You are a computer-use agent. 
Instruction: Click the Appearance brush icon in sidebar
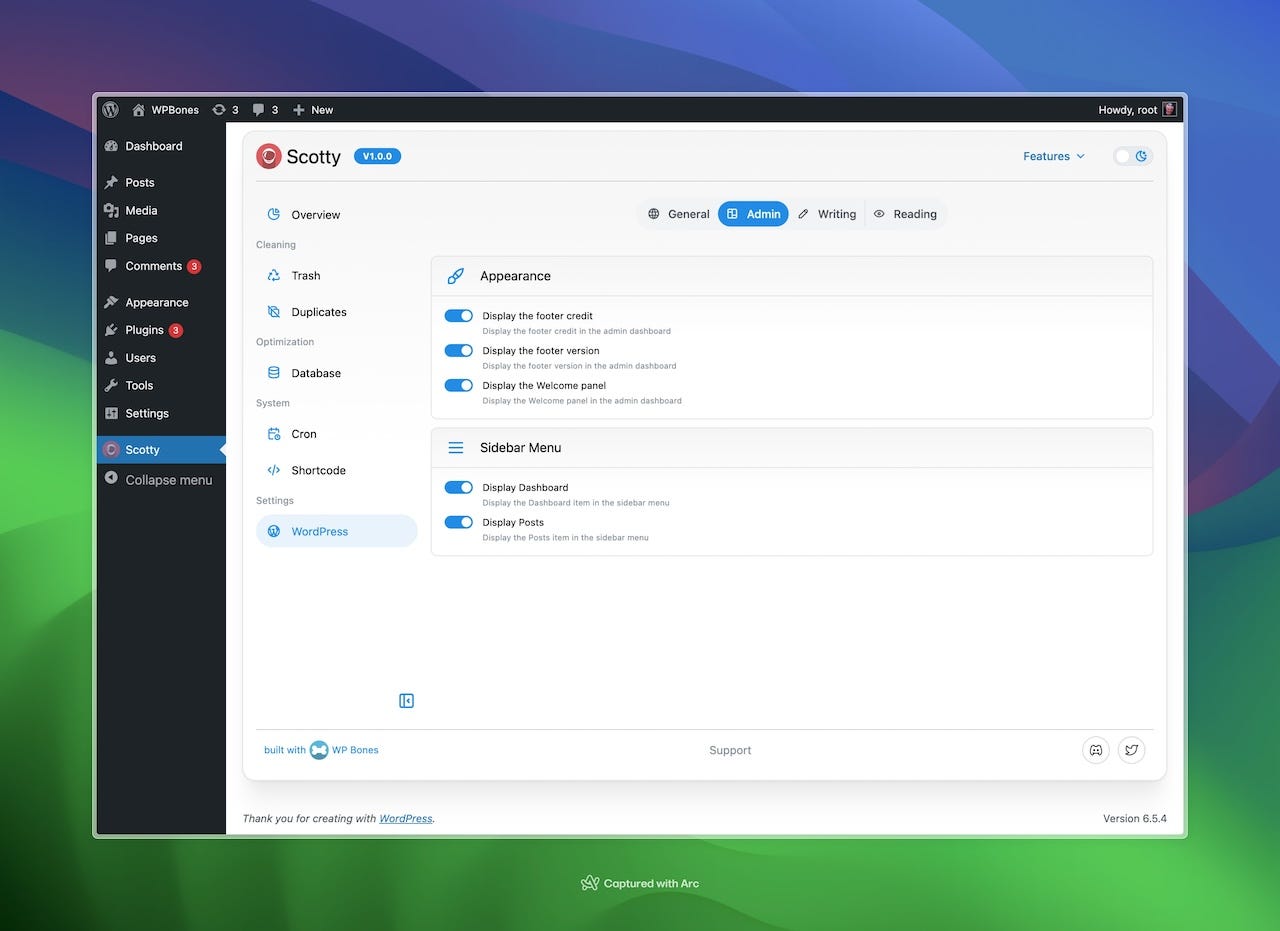pyautogui.click(x=111, y=302)
